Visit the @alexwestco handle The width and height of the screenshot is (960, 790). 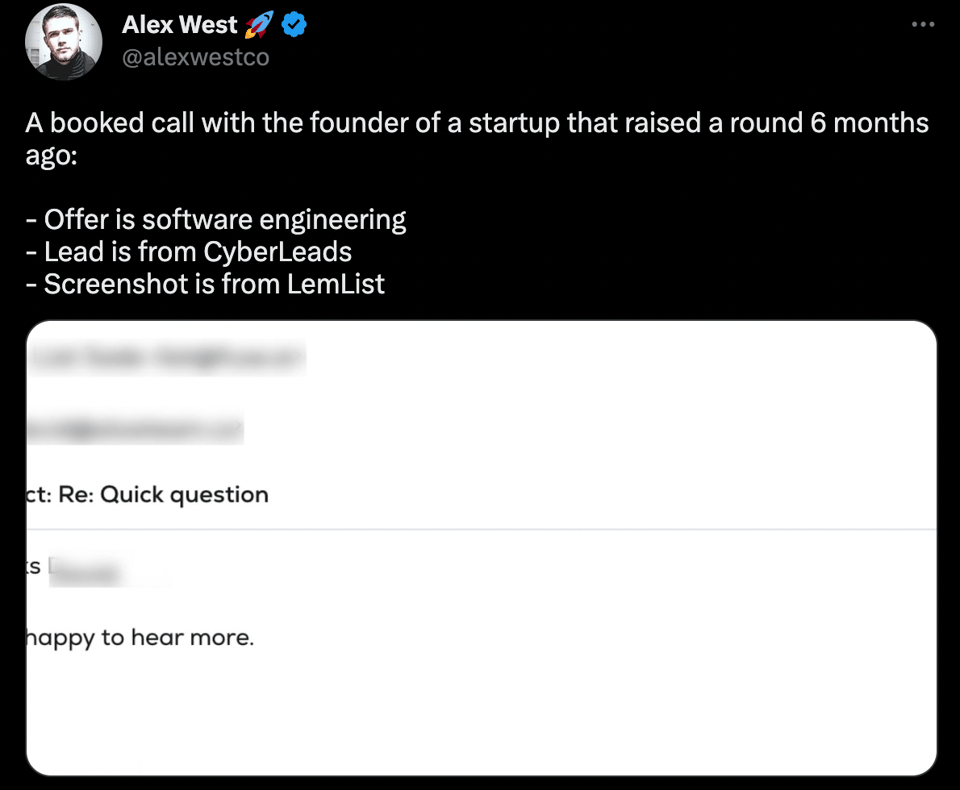[195, 57]
